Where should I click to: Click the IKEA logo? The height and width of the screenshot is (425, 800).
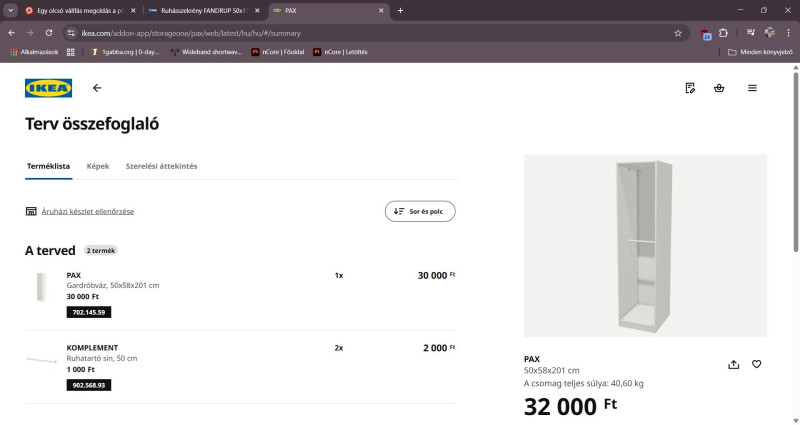(x=48, y=88)
